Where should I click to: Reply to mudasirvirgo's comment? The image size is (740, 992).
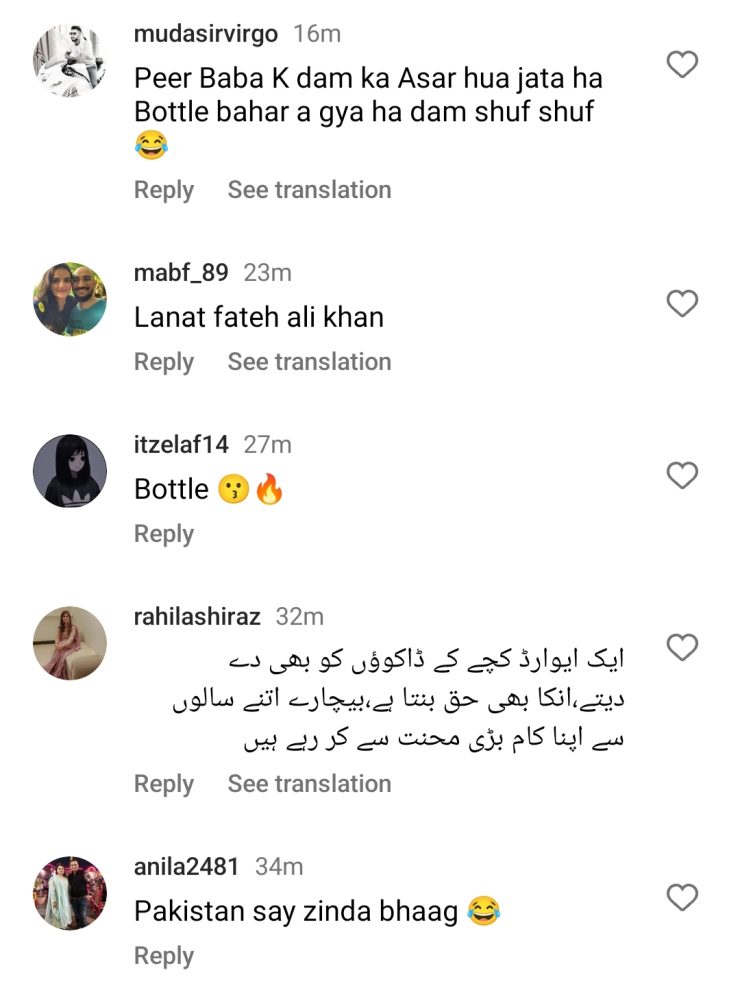[x=164, y=190]
